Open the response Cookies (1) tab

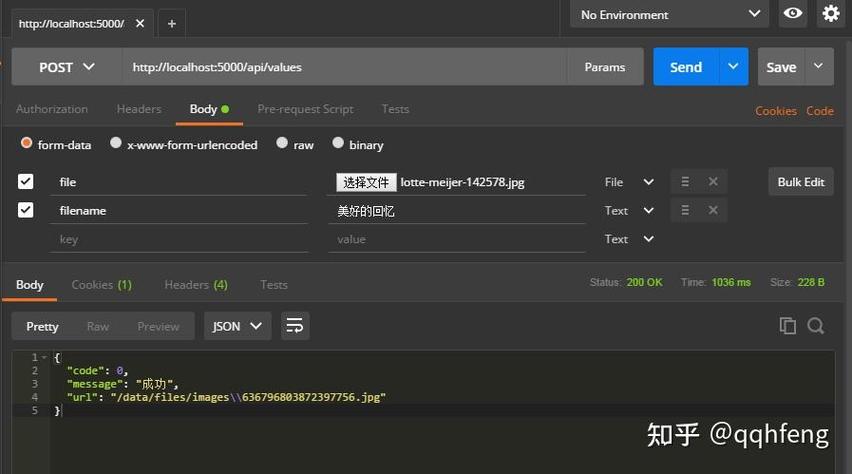(102, 285)
